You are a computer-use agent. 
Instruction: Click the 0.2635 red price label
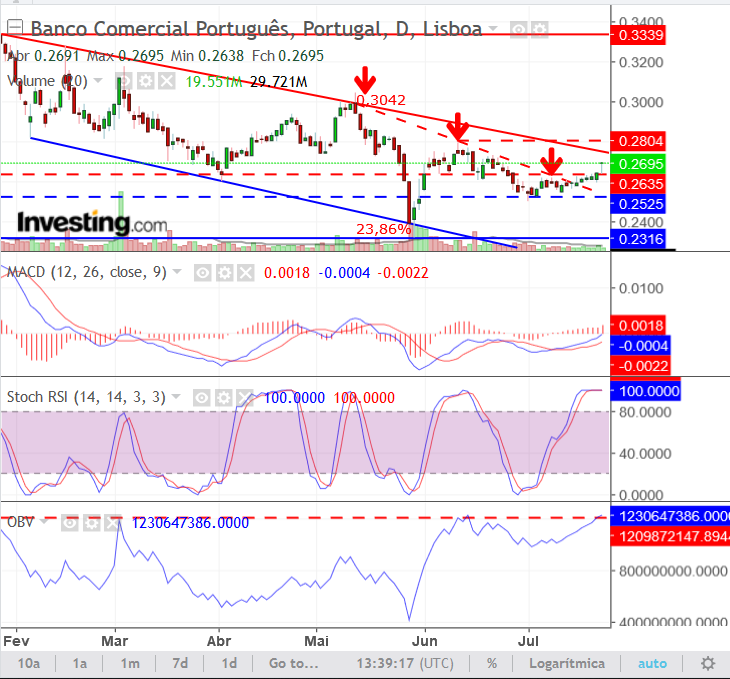tap(638, 184)
